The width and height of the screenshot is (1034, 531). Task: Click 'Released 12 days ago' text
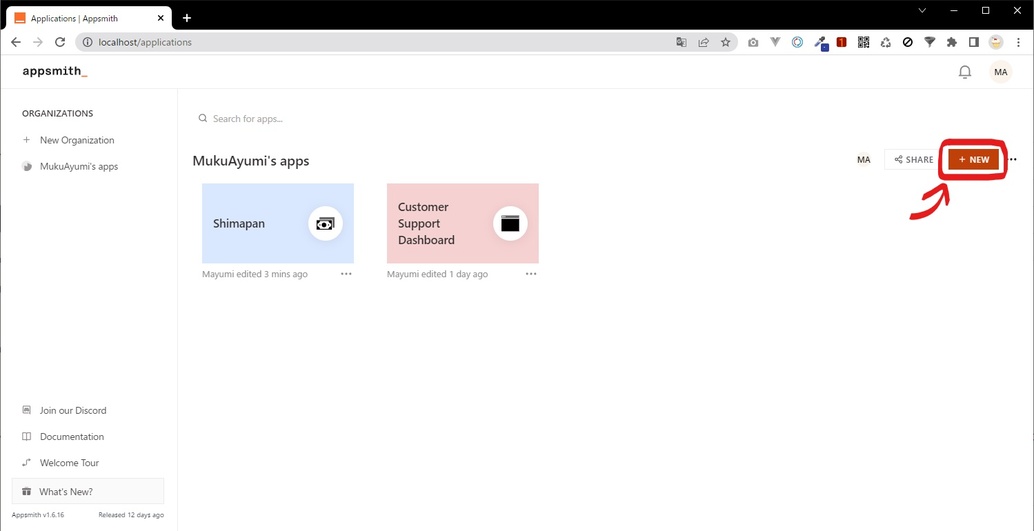pos(131,515)
